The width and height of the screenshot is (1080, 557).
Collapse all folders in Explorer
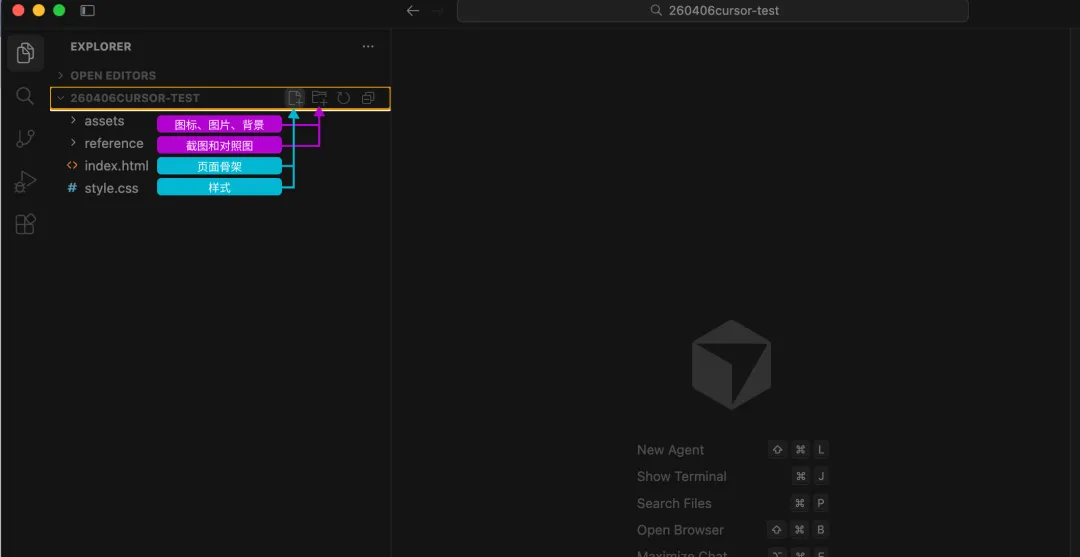point(367,98)
